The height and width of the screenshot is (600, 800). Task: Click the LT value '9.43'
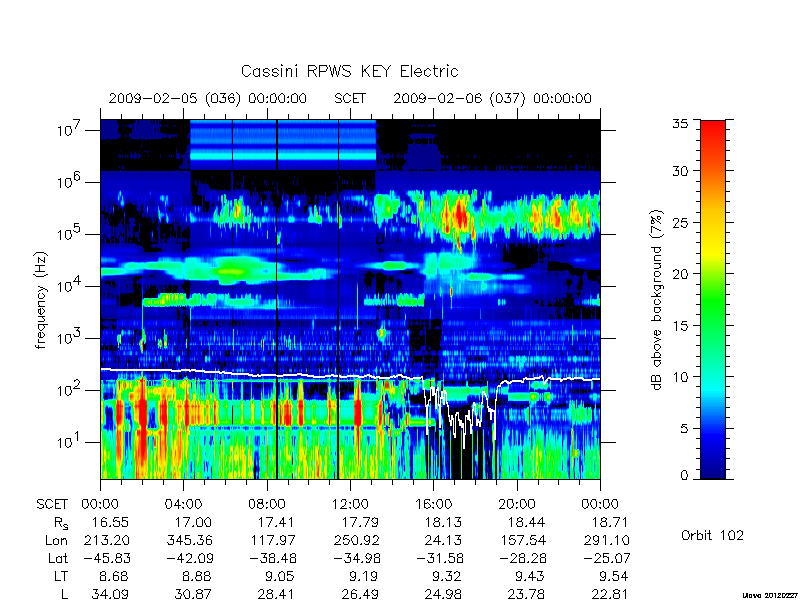point(530,577)
